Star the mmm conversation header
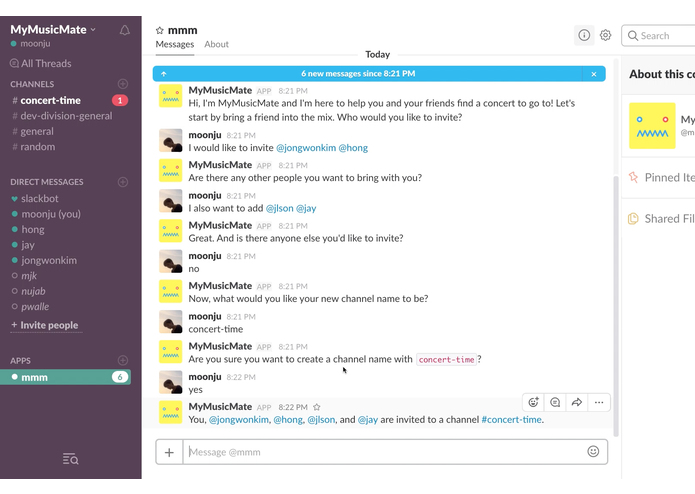 [160, 31]
